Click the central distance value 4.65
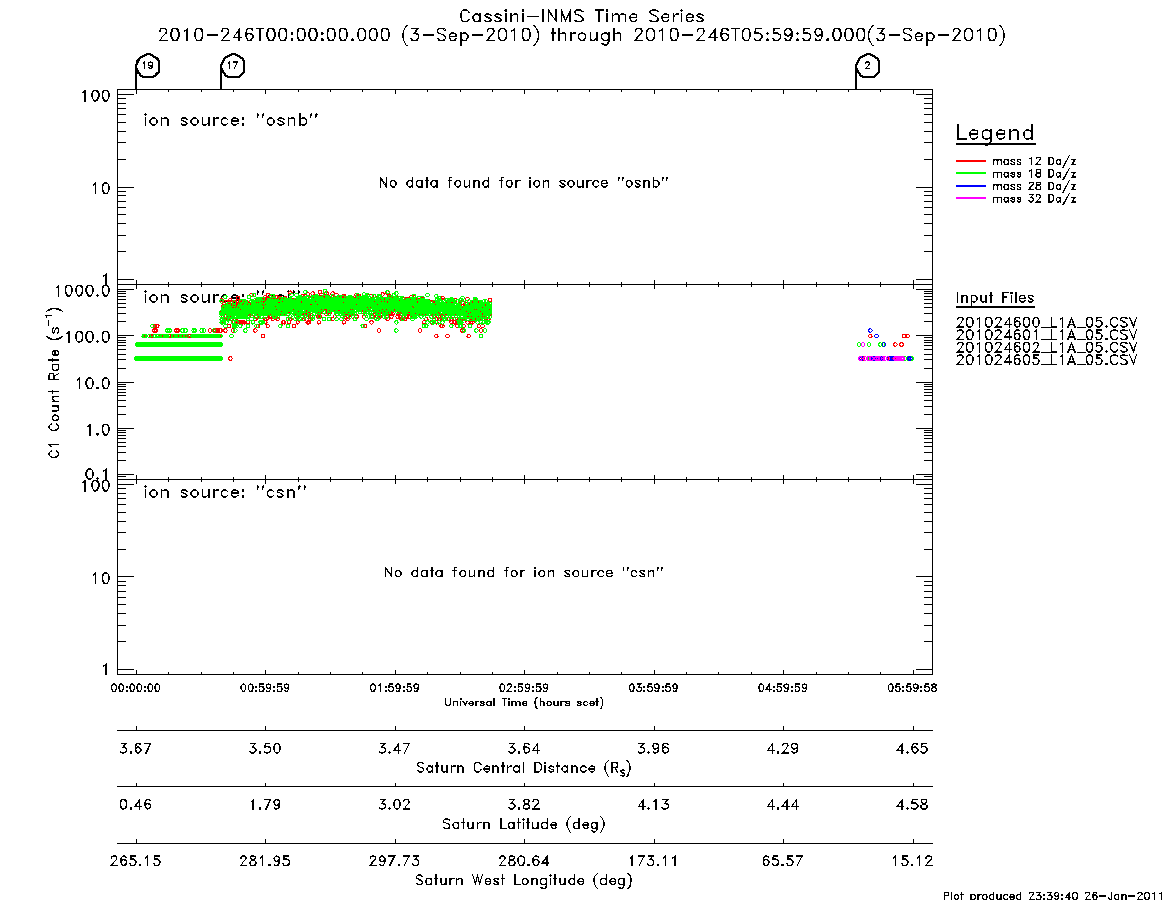 [912, 748]
